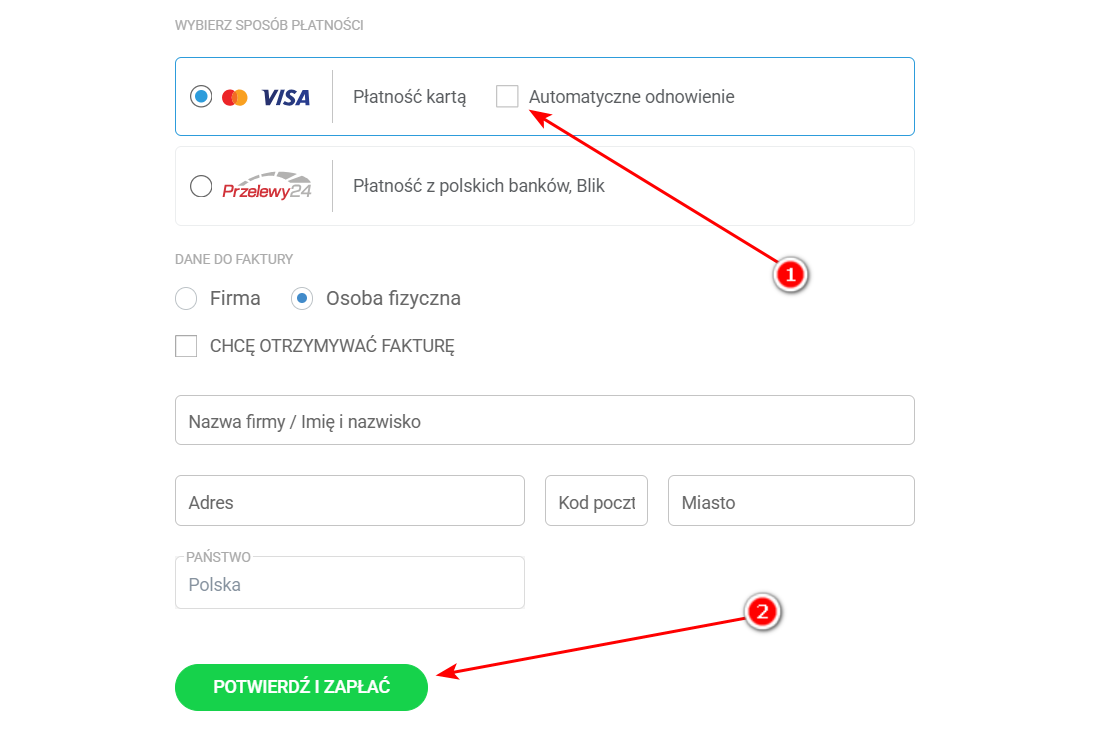Tick CHCĘ OTRZYMYWAĆ FAKTURĘ checkbox
Screen dimensions: 1099x738
coord(186,346)
